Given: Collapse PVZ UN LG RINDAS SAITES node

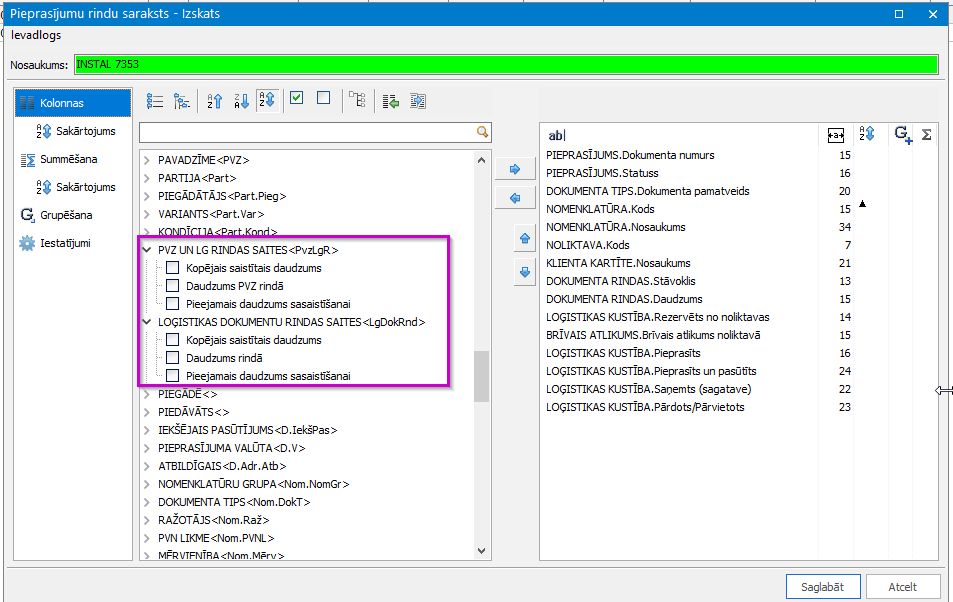Looking at the screenshot, I should [146, 250].
